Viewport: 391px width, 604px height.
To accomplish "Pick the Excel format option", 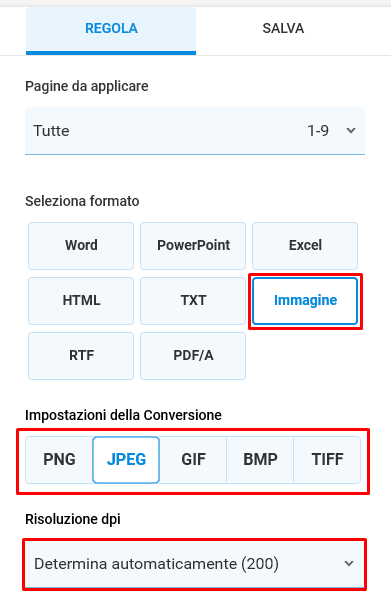I will 305,245.
